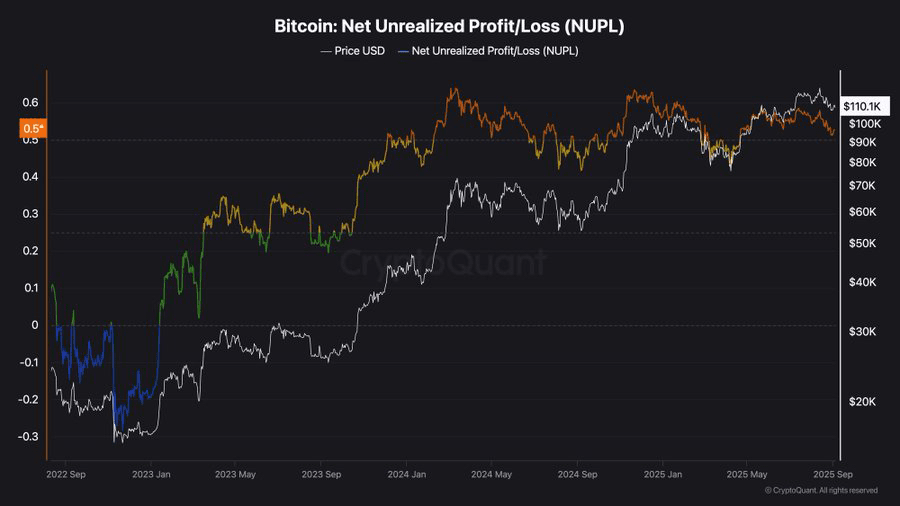
Task: Click the 0.6 NUPL axis label
Action: click(x=30, y=103)
